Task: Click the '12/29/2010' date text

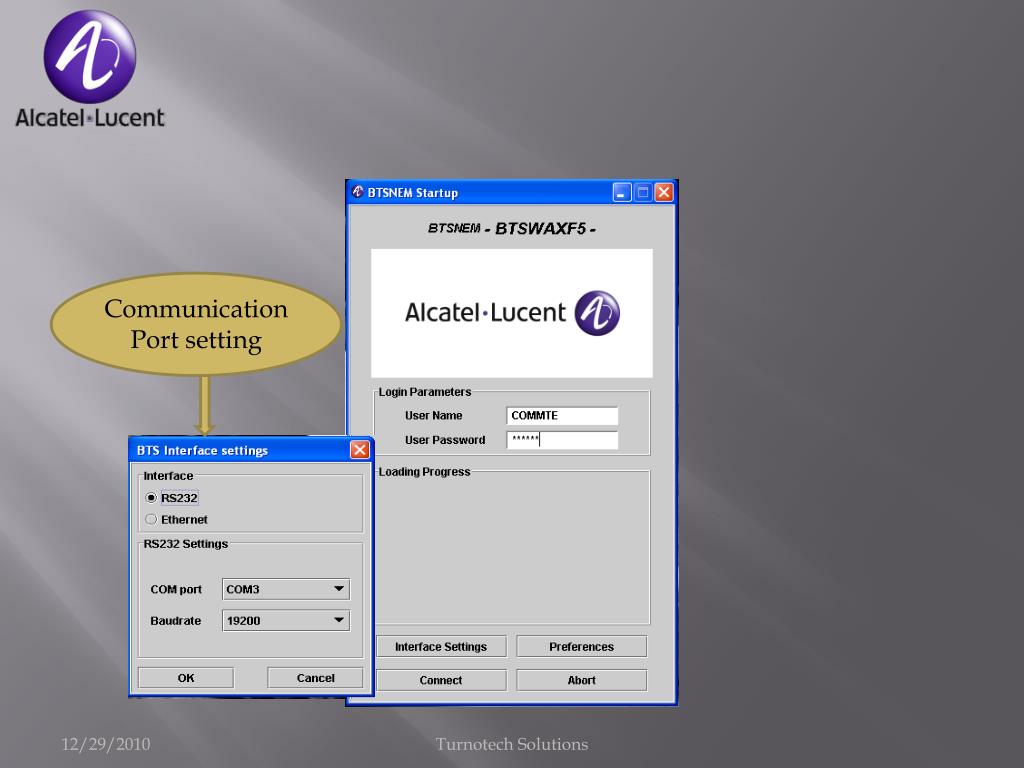Action: 106,744
